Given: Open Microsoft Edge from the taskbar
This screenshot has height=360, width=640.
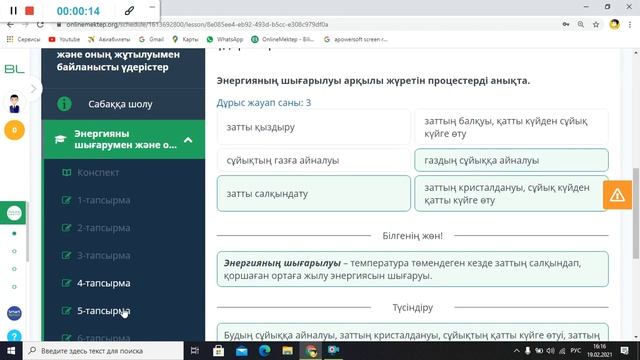Looking at the screenshot, I should [264, 351].
